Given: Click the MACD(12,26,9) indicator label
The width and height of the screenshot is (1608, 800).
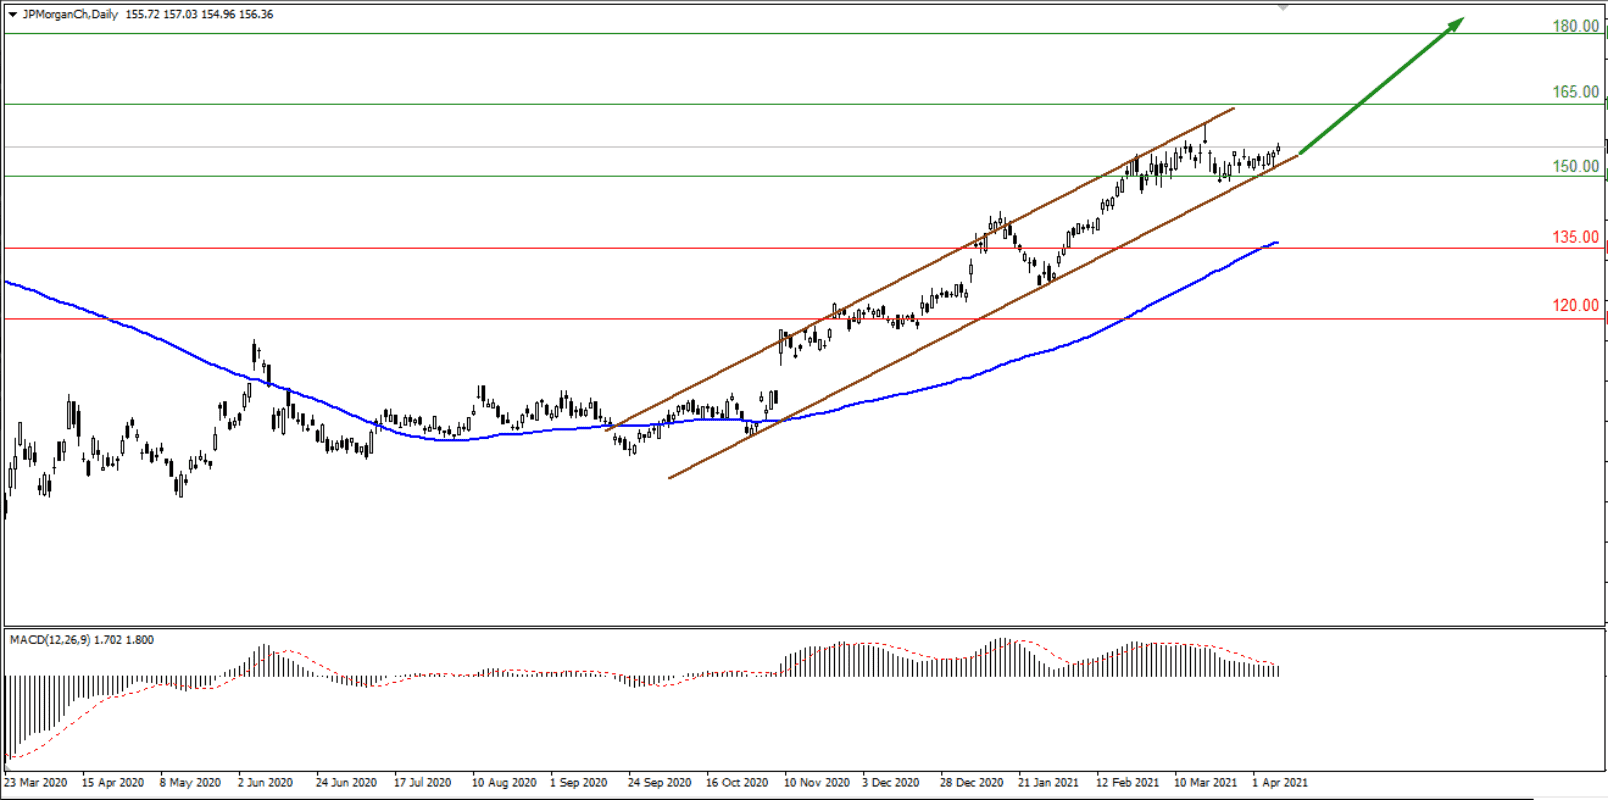Looking at the screenshot, I should click(x=50, y=640).
